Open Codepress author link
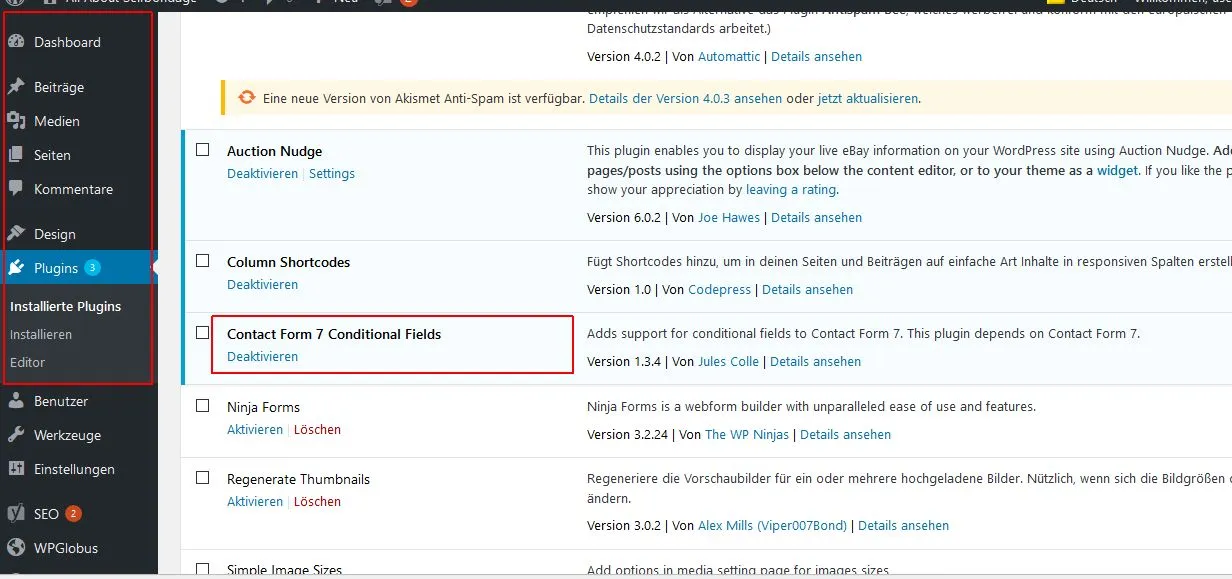Screen dimensions: 1232x579 pyautogui.click(x=720, y=289)
